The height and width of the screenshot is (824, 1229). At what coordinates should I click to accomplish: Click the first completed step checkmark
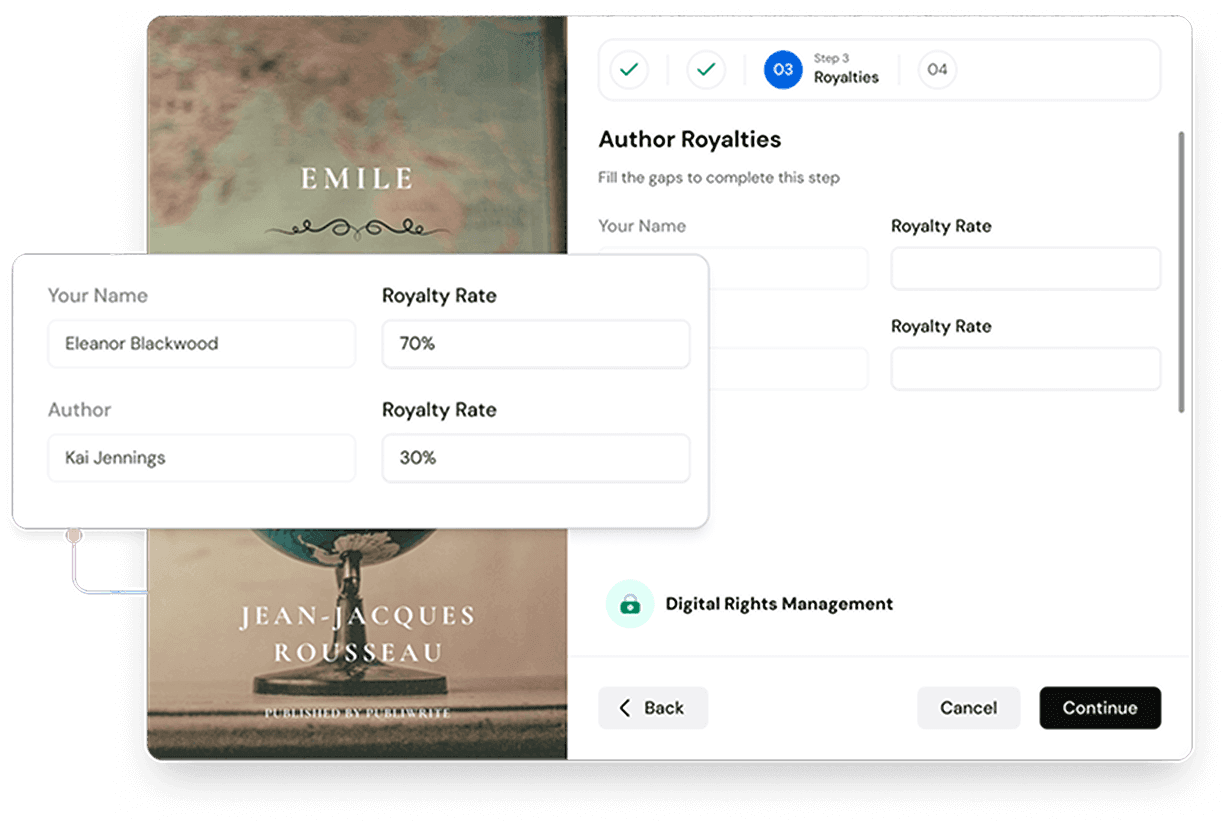(x=629, y=70)
